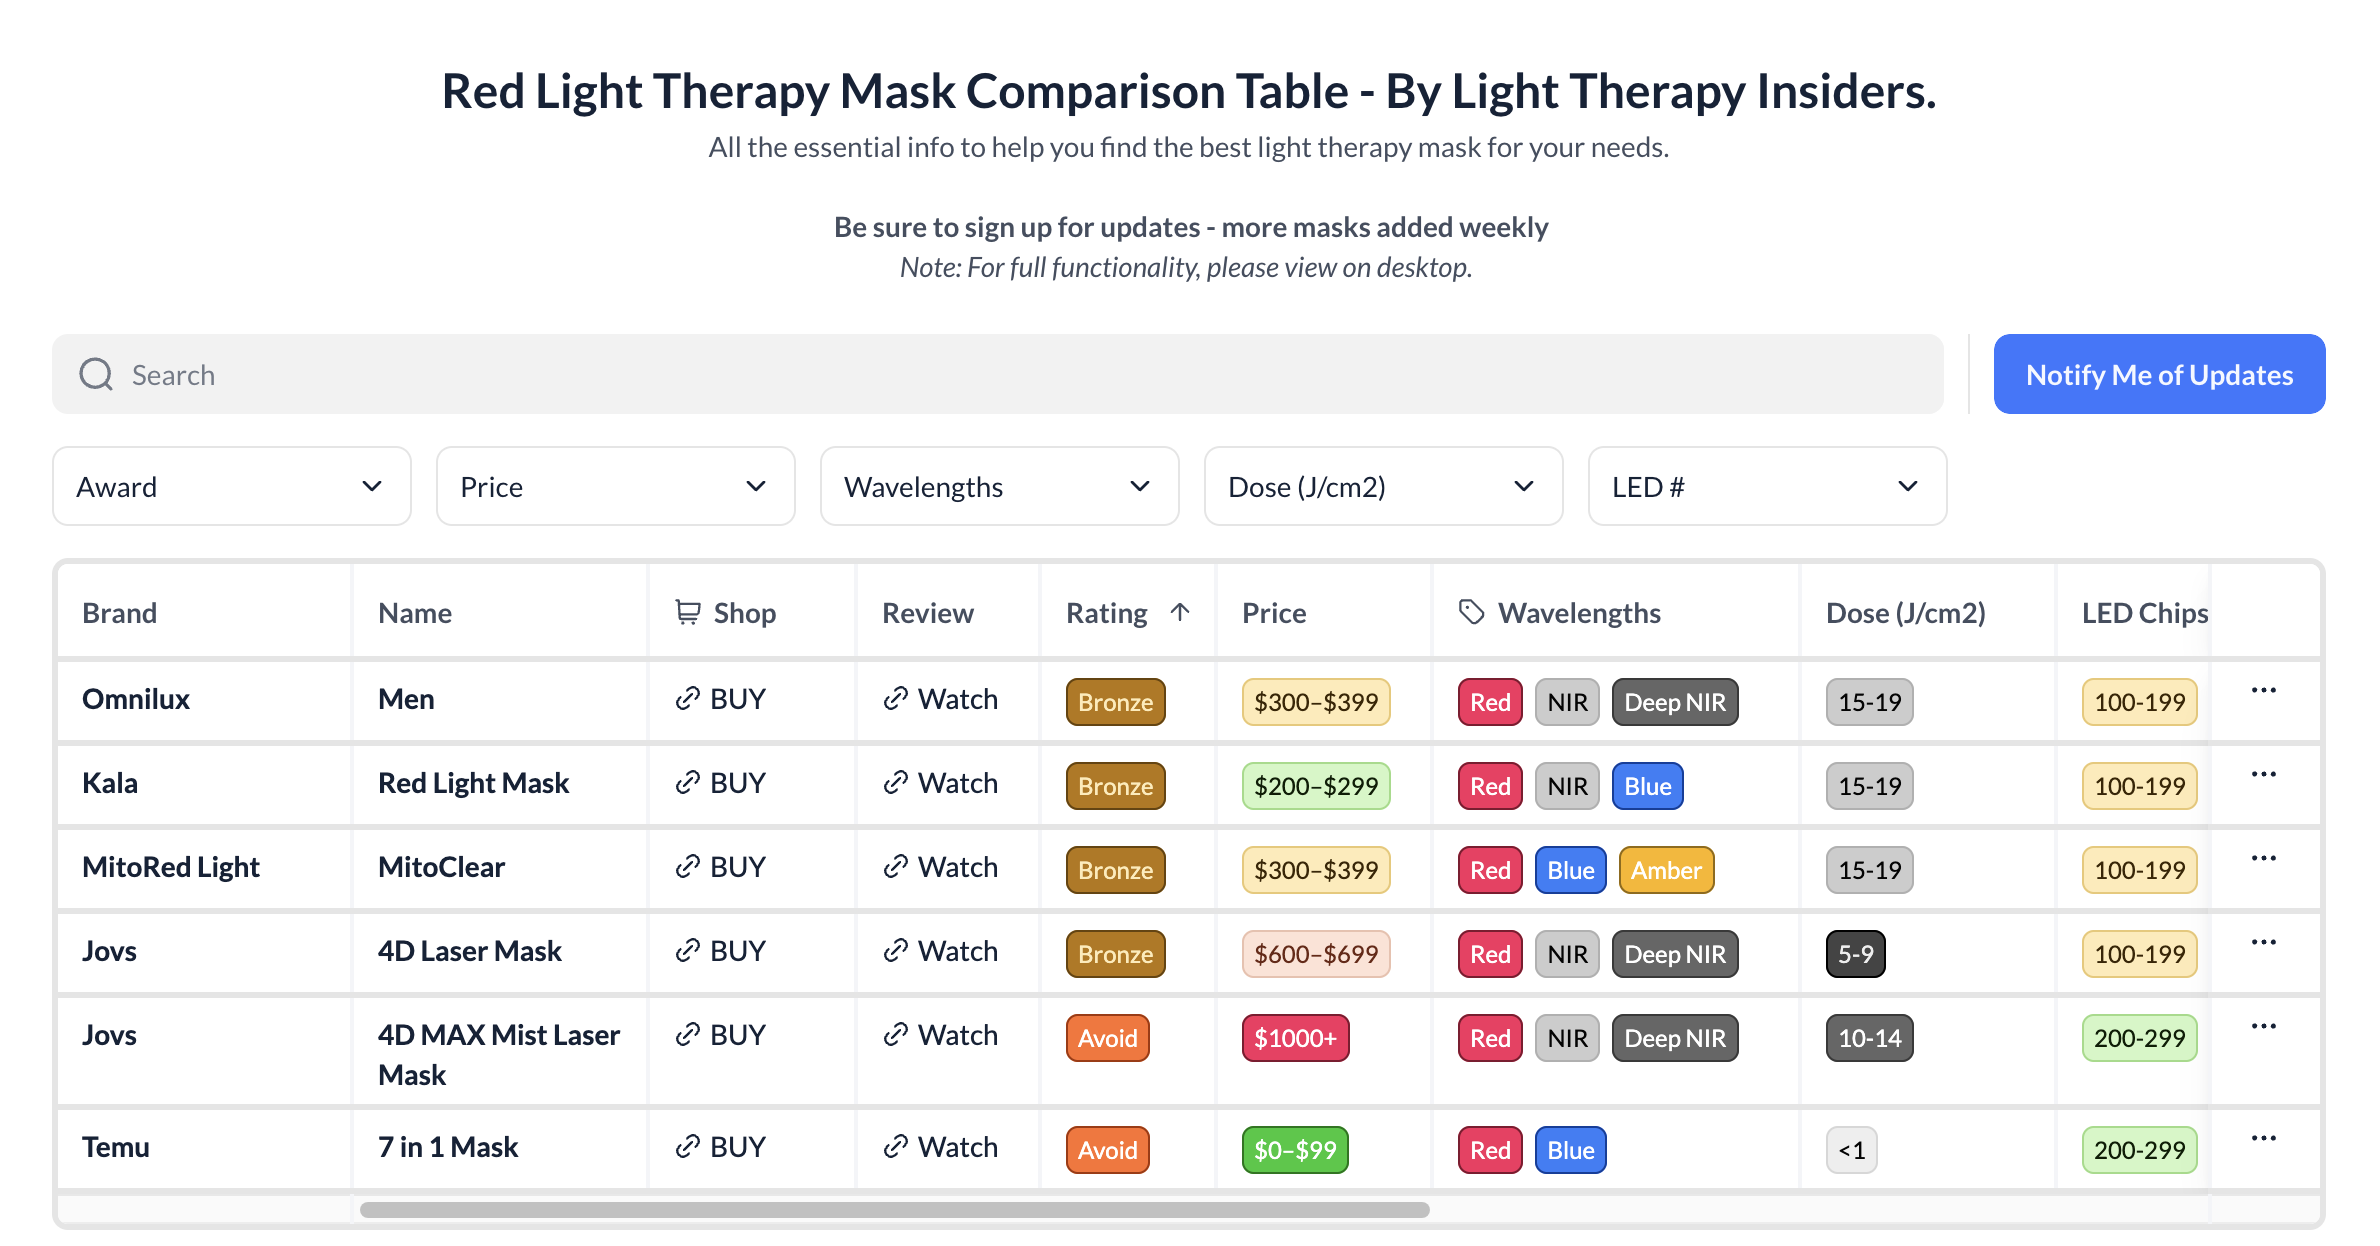The width and height of the screenshot is (2380, 1246).
Task: Open the three-dot menu for the Omnilux row
Action: pos(2263,690)
